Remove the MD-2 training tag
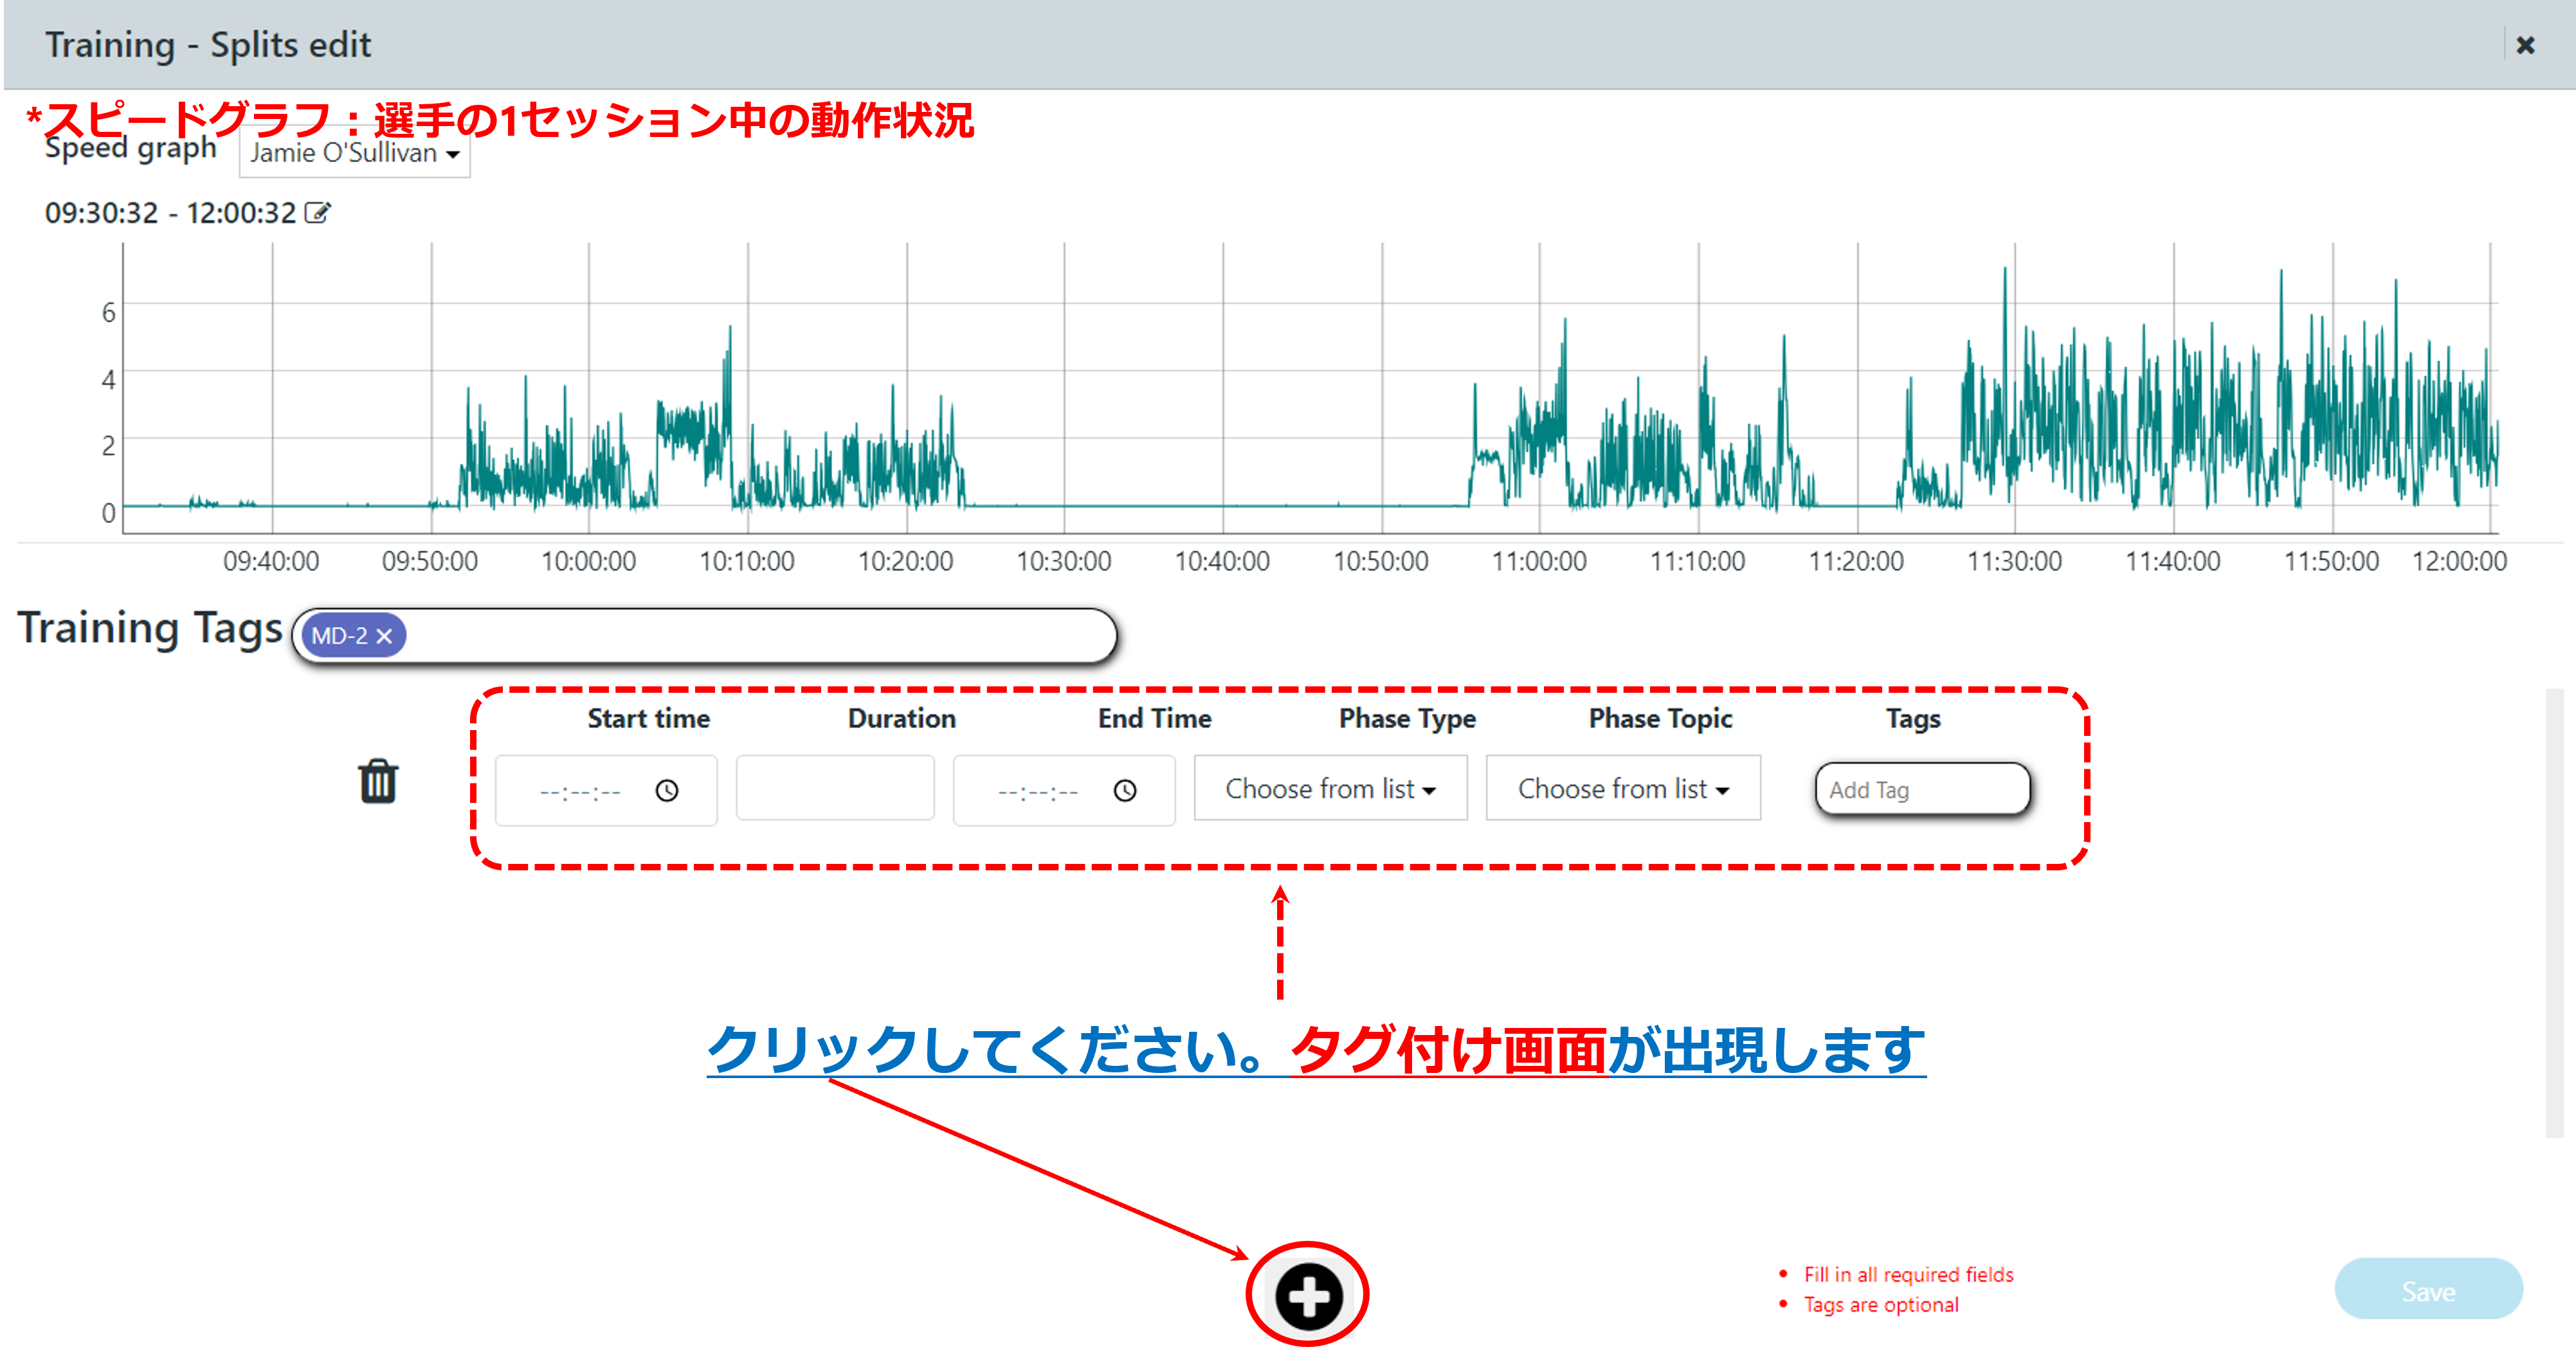The image size is (2576, 1347). tap(384, 636)
